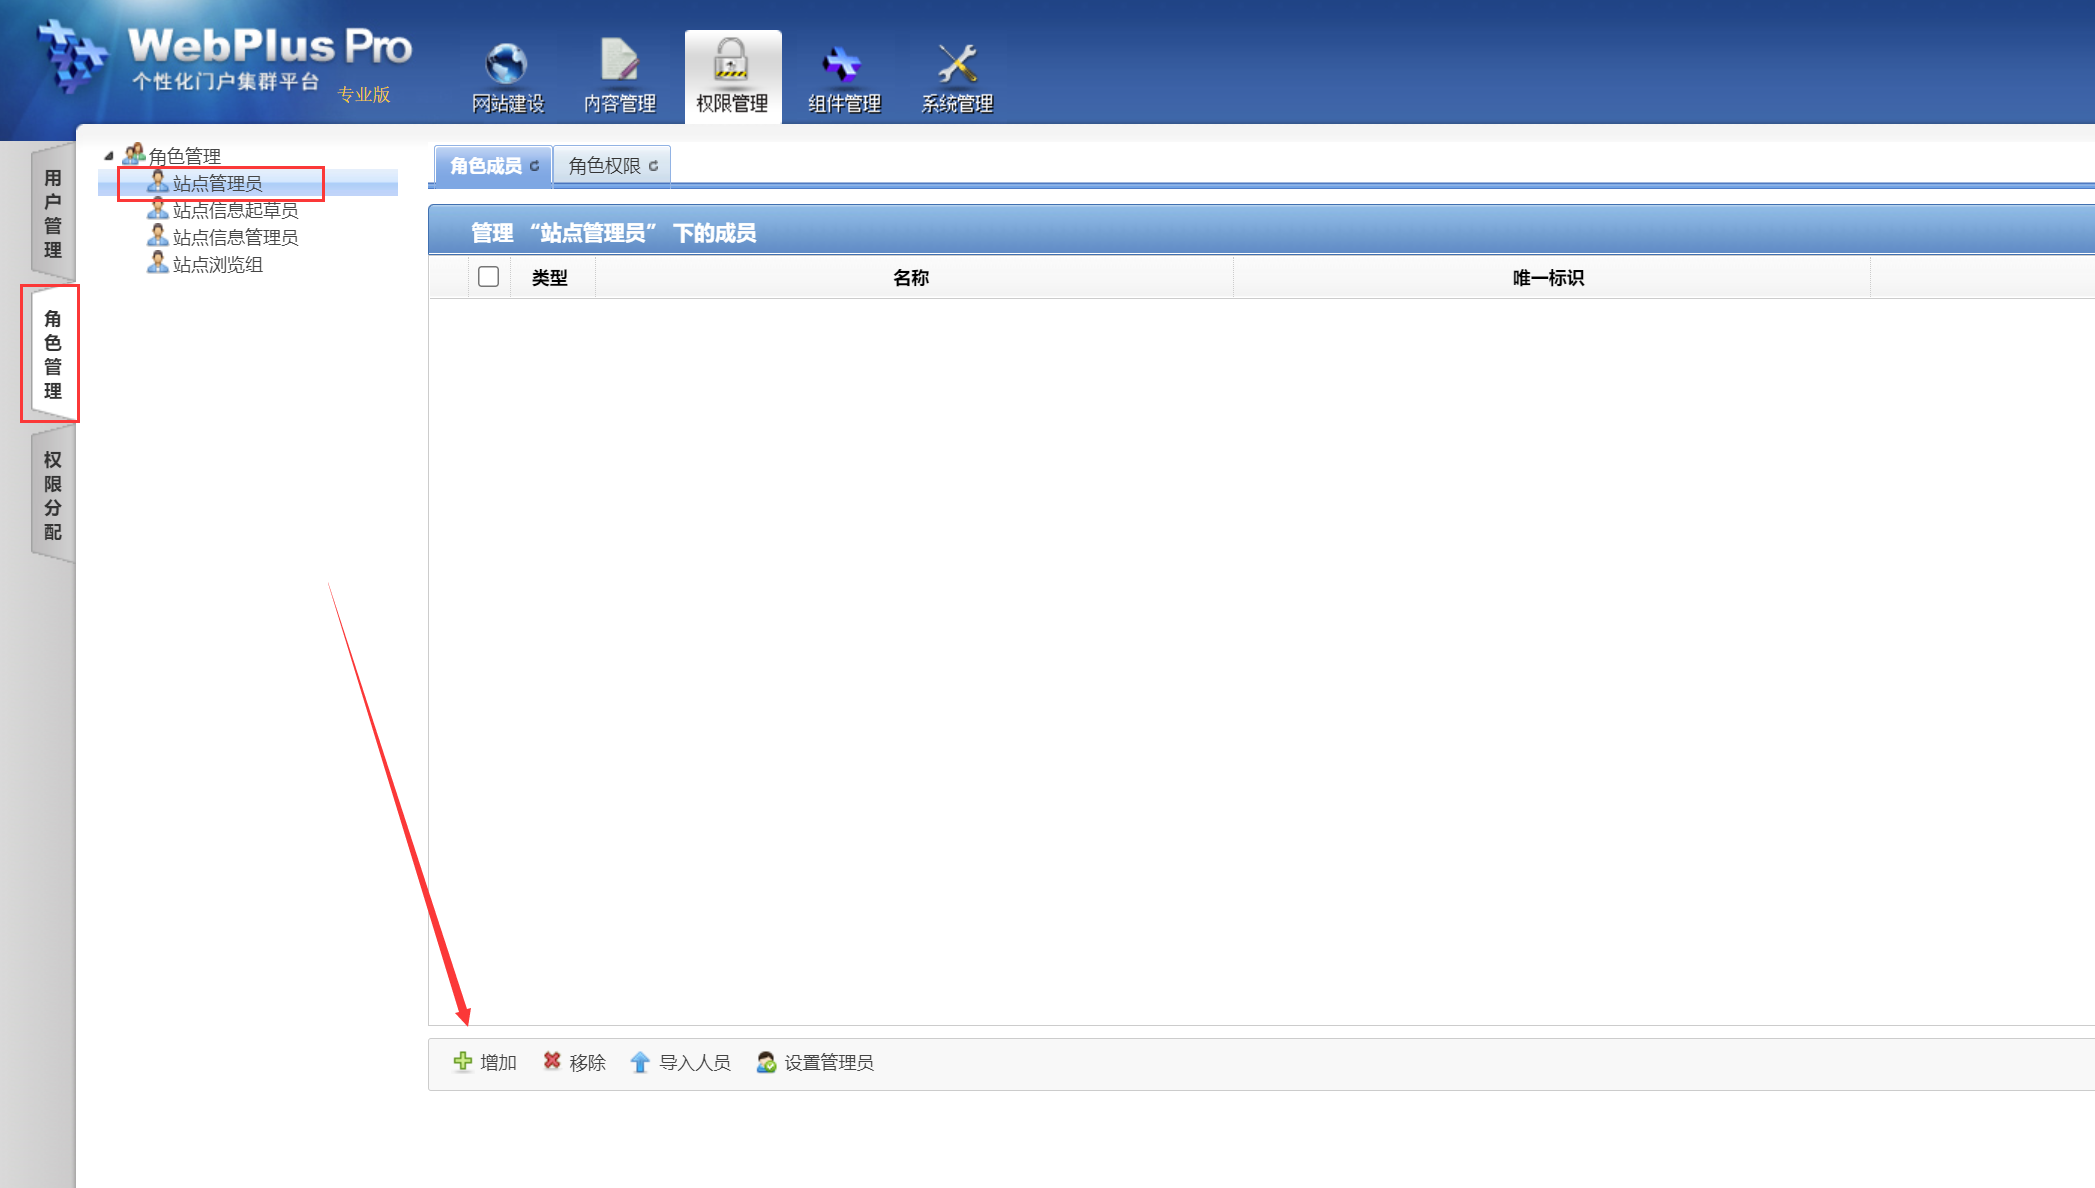The height and width of the screenshot is (1188, 2095).
Task: Open the 系统管理 tools icon
Action: point(957,64)
